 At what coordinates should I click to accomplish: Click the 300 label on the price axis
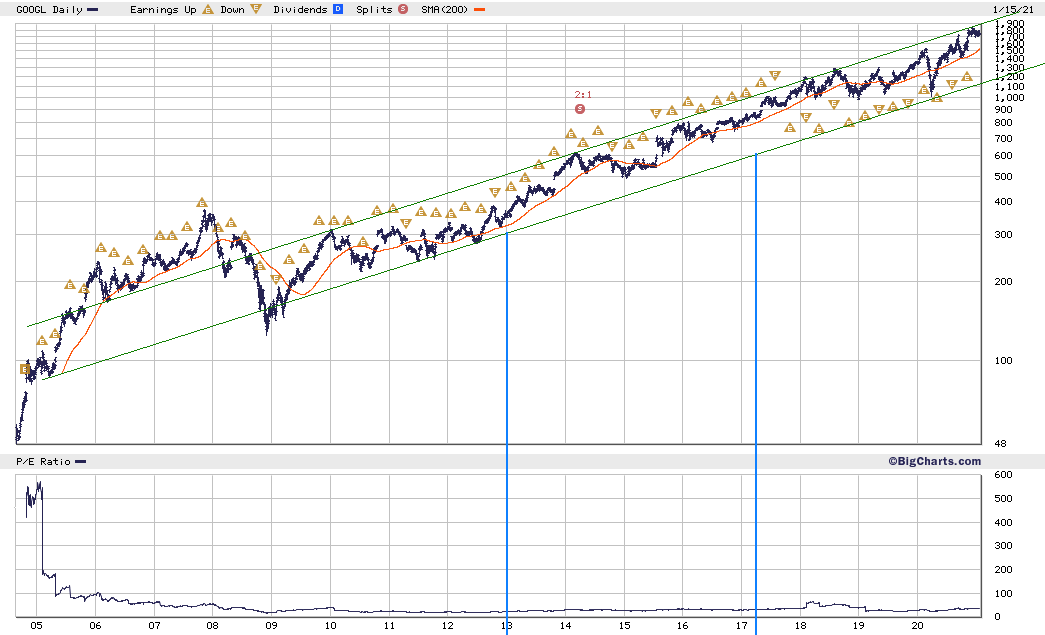point(1003,235)
